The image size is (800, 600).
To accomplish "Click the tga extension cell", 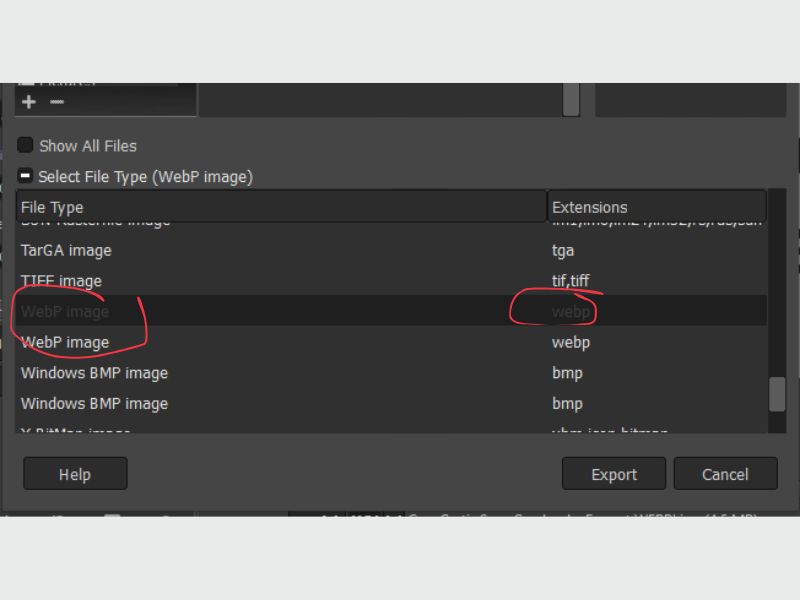I will click(x=563, y=250).
